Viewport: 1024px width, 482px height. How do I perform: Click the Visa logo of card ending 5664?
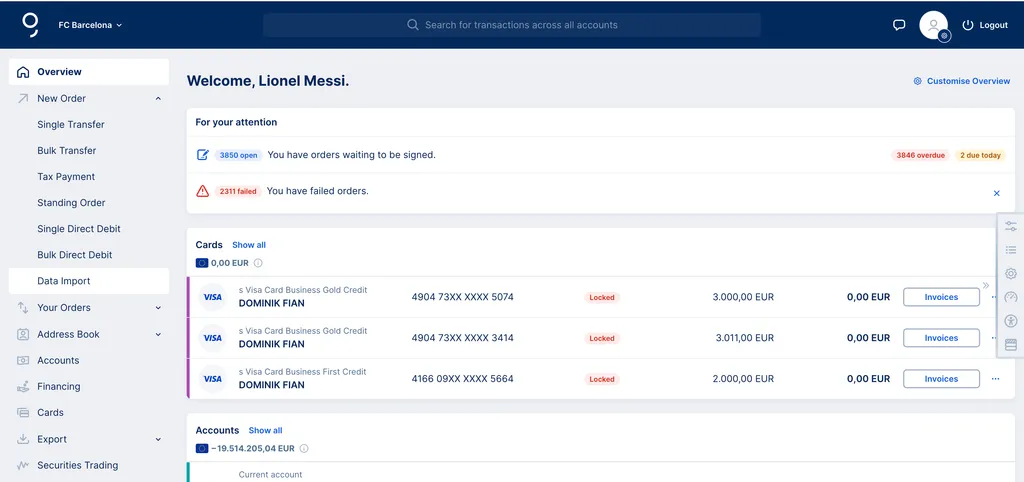coord(212,379)
